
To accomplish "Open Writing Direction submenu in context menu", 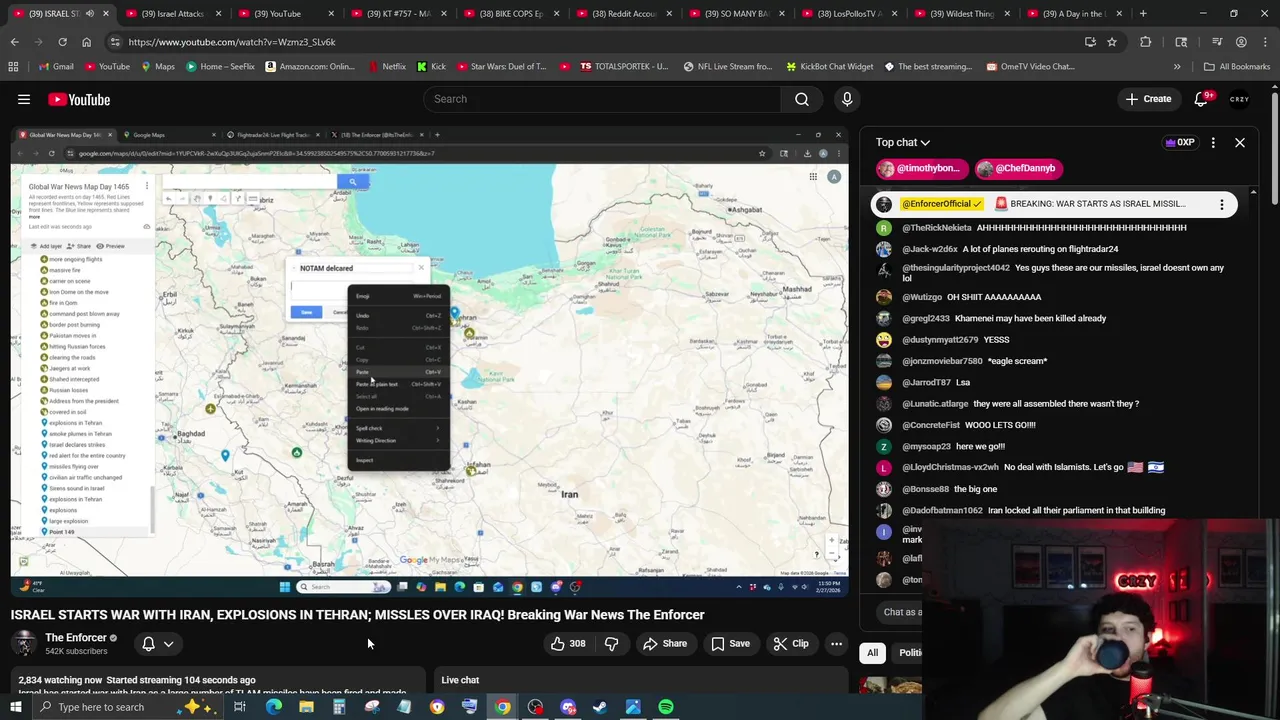I will click(x=398, y=441).
